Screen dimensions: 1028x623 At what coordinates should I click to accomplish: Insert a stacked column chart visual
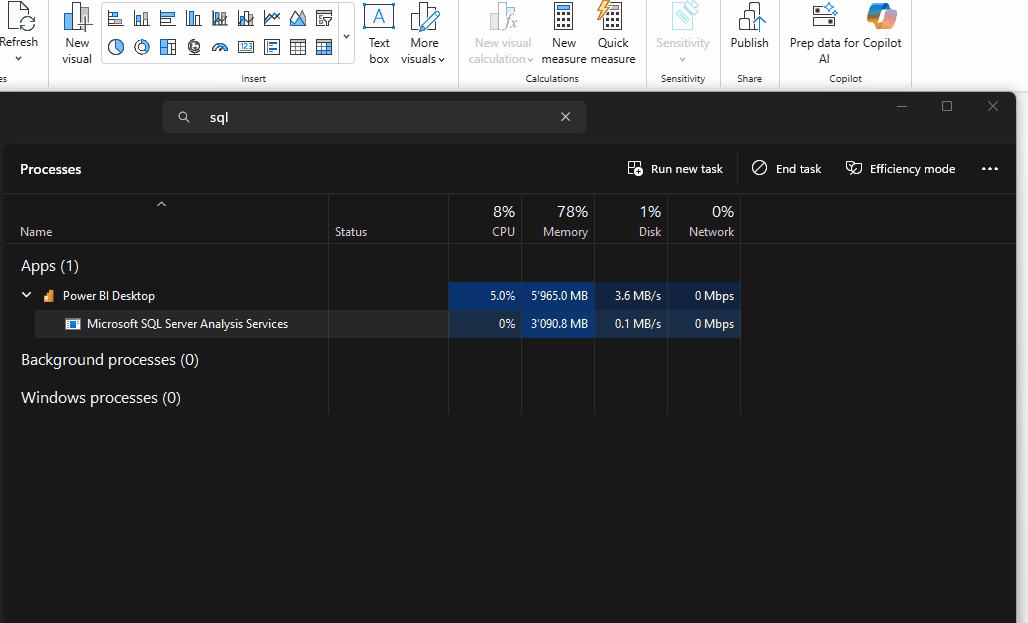coord(142,18)
